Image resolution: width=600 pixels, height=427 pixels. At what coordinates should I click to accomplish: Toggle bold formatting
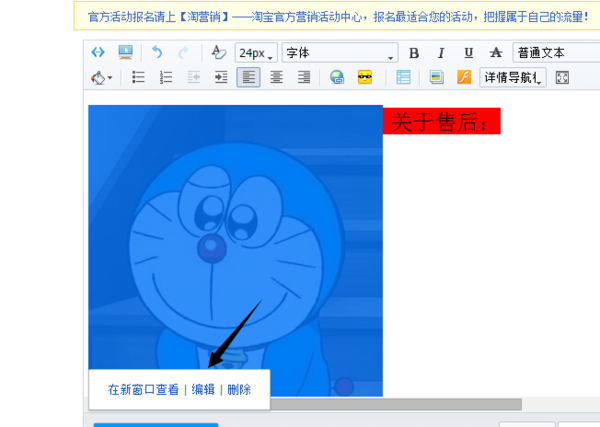414,53
